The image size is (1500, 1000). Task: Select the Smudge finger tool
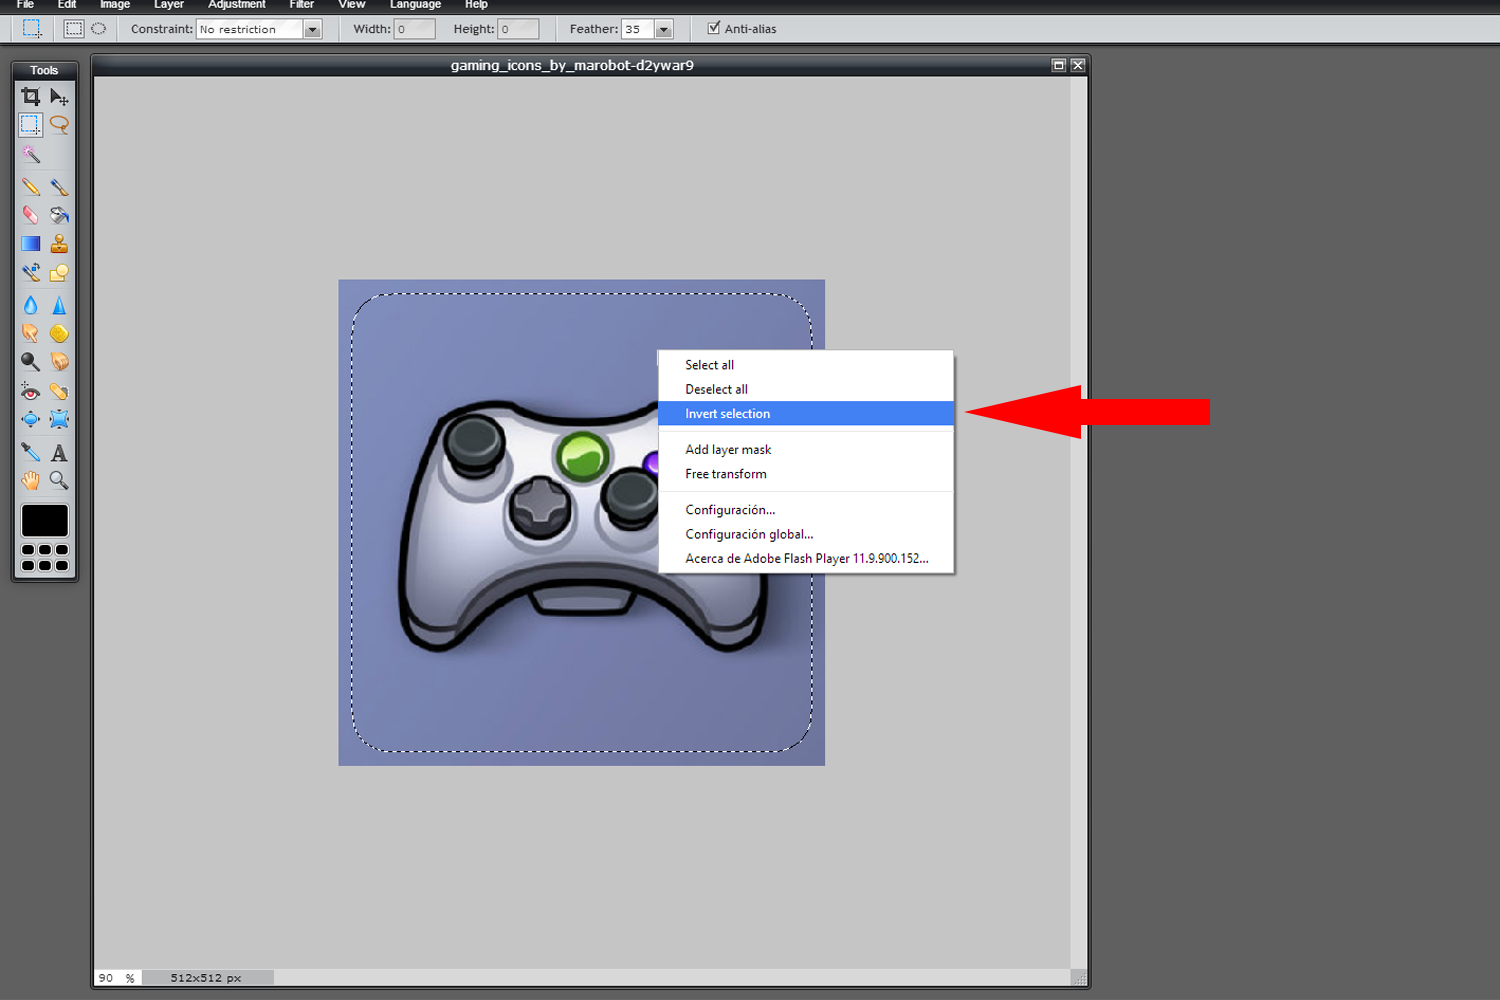click(31, 333)
